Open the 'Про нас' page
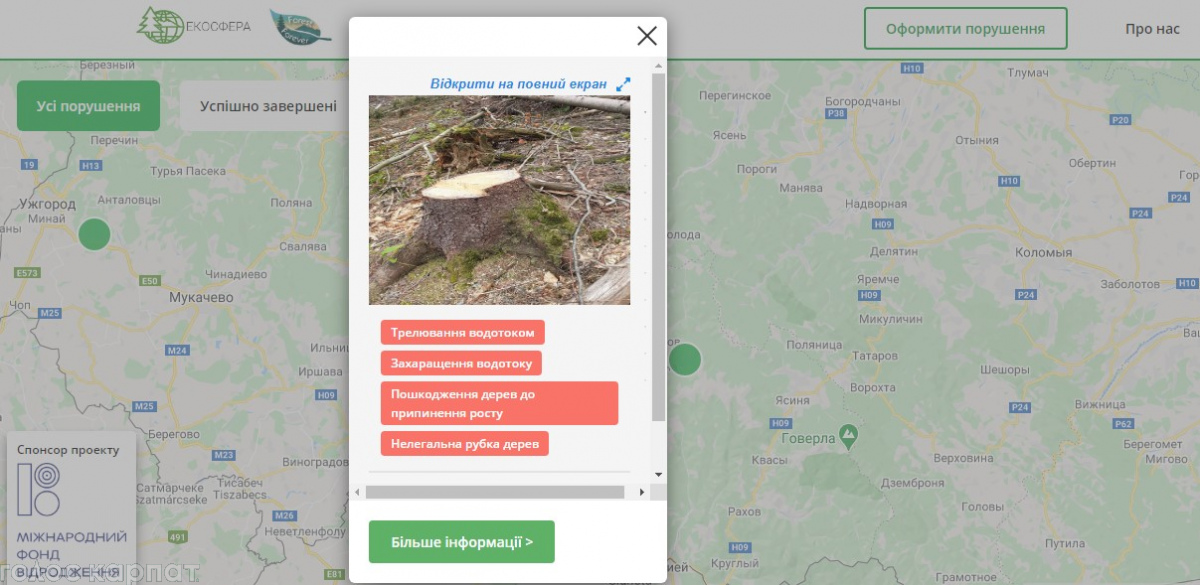The image size is (1200, 585). (x=1152, y=28)
